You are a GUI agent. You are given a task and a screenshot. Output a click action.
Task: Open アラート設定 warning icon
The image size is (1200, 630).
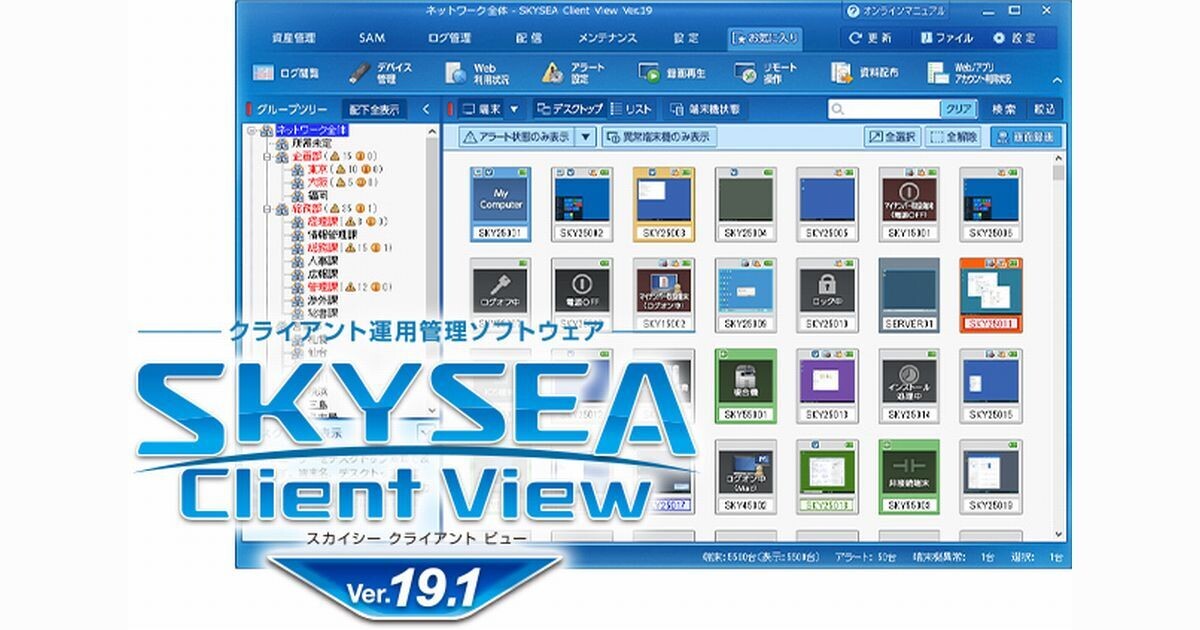point(552,73)
